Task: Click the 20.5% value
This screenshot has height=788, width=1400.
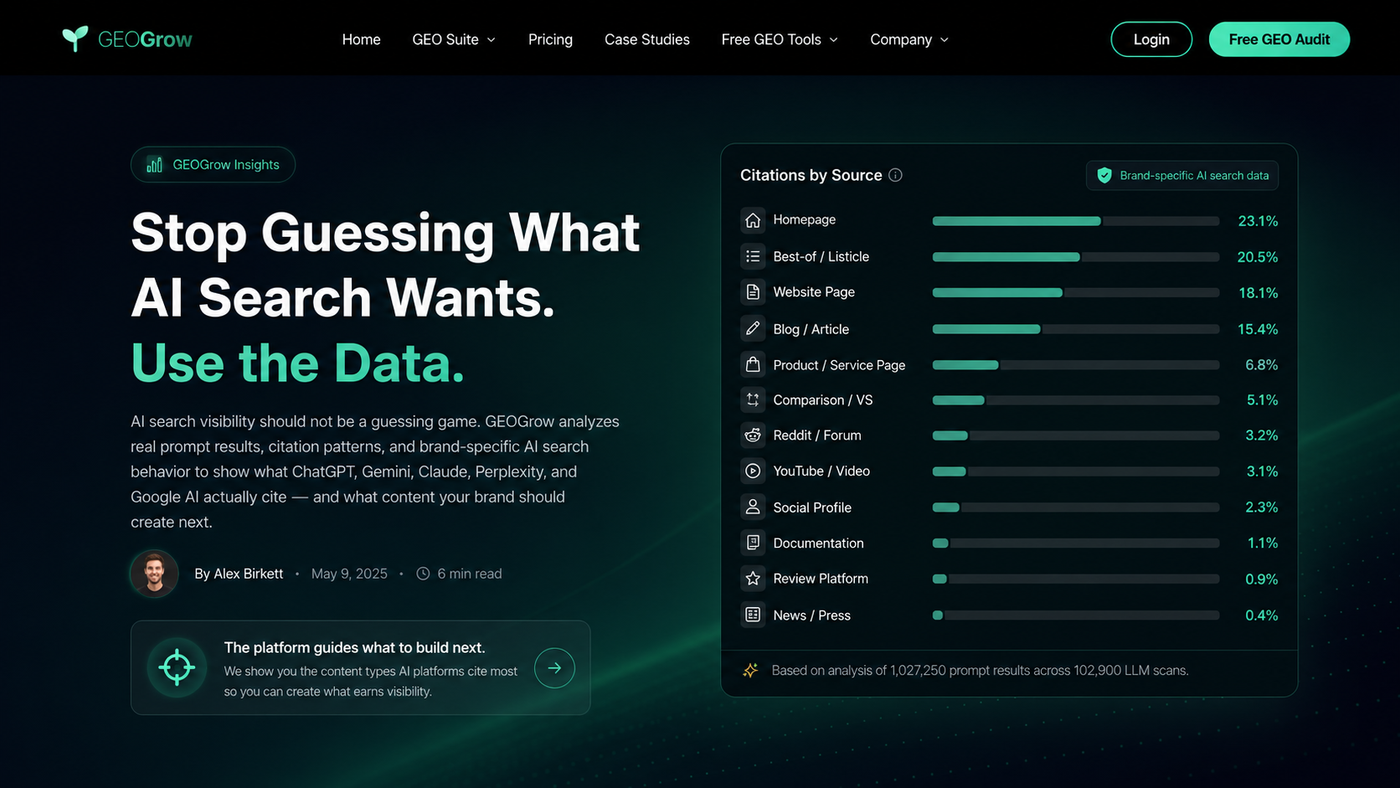Action: (1258, 257)
